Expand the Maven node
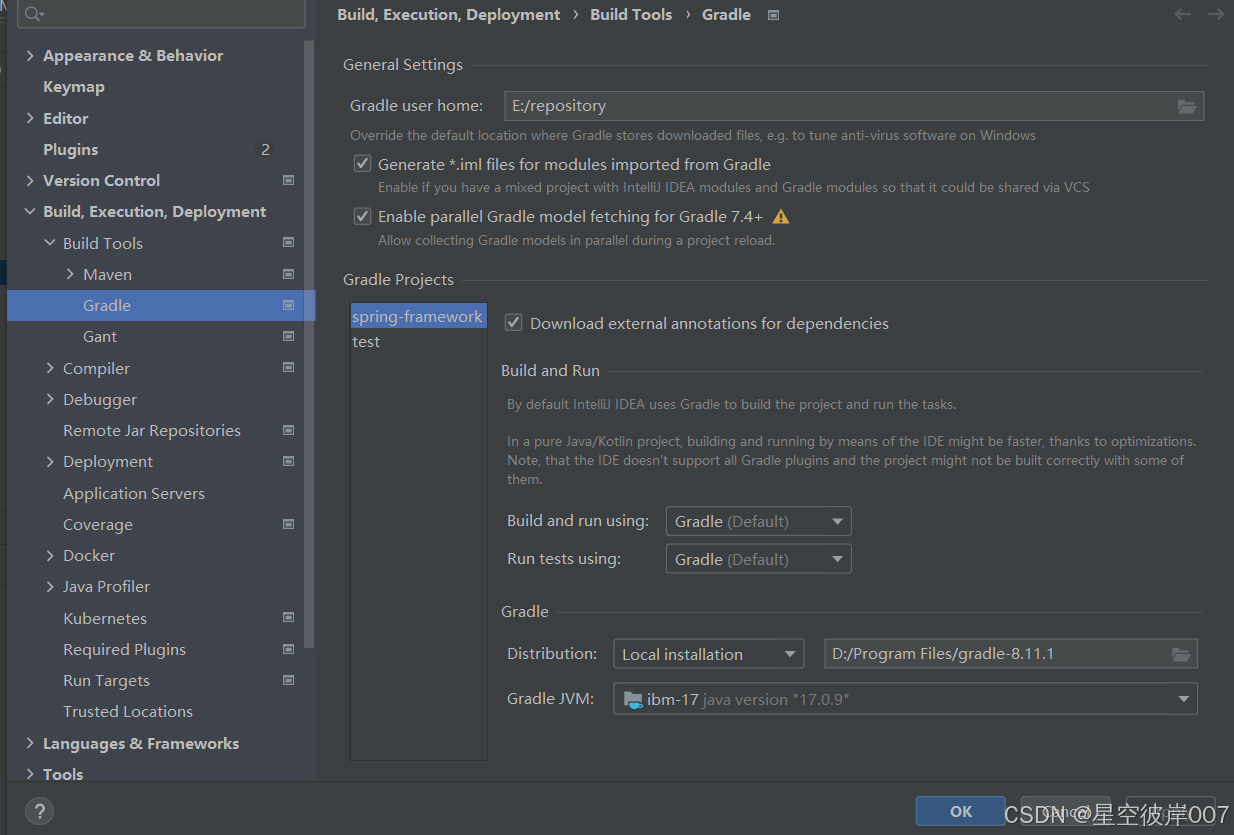1234x835 pixels. [70, 274]
